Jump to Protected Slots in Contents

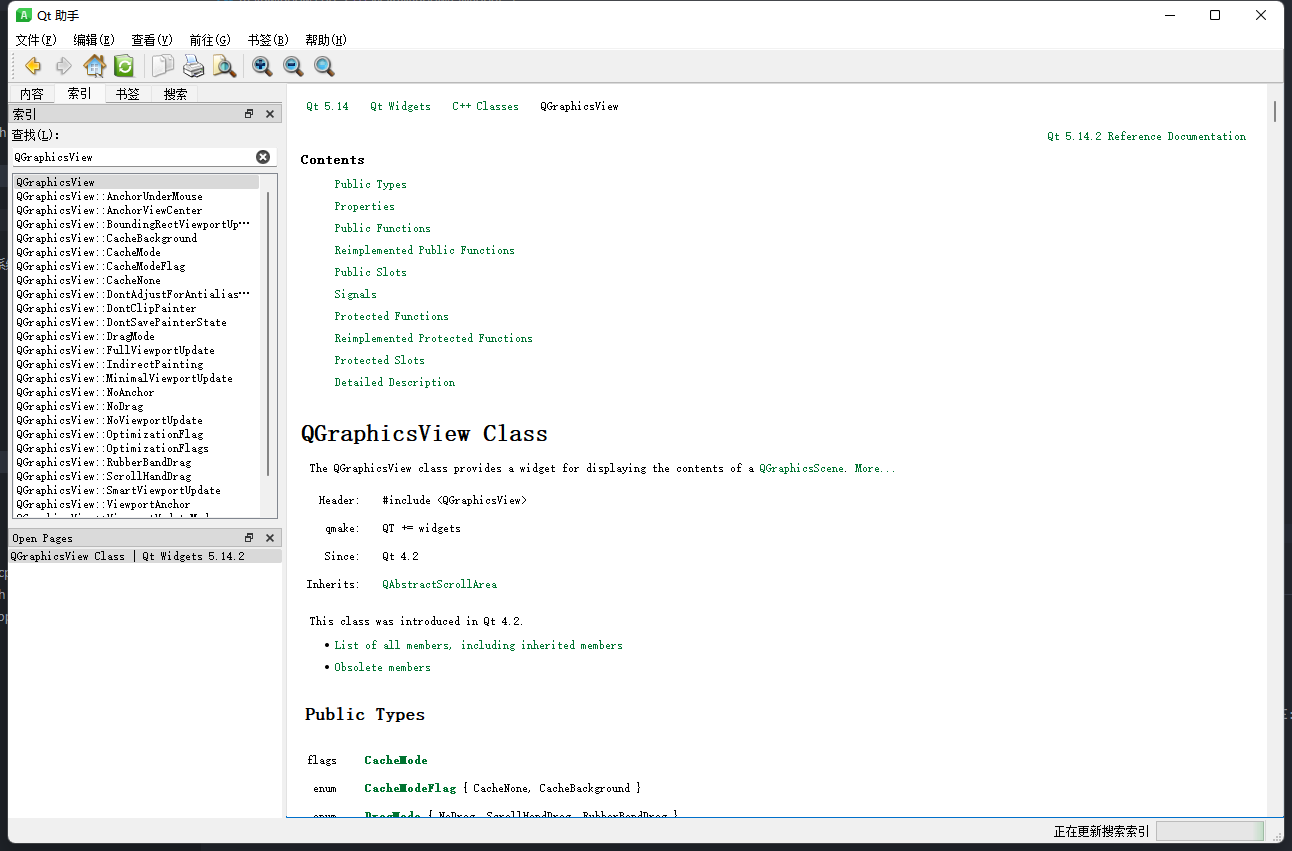[x=380, y=360]
